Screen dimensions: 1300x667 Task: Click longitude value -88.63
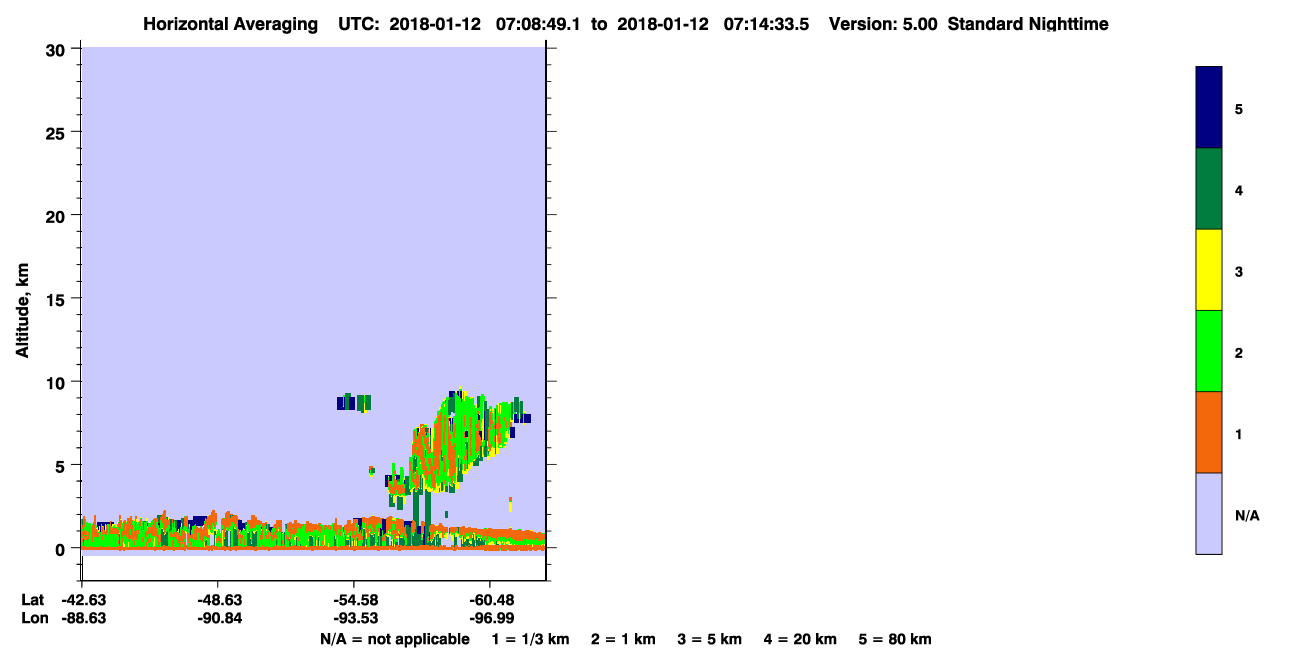coord(82,618)
